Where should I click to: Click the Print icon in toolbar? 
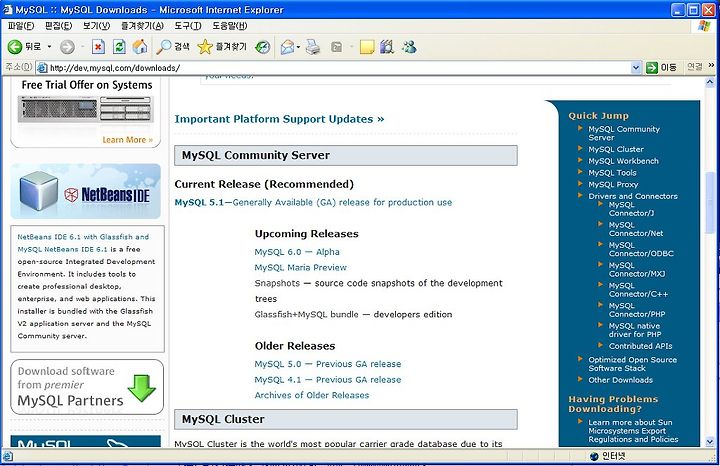point(313,47)
